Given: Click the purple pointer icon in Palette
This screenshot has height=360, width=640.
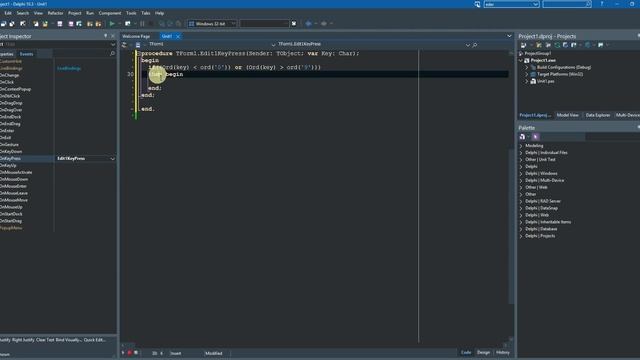Looking at the screenshot, I should (536, 137).
